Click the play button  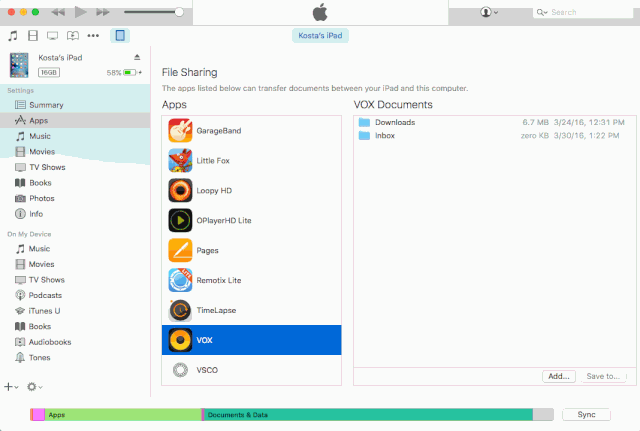pos(80,12)
